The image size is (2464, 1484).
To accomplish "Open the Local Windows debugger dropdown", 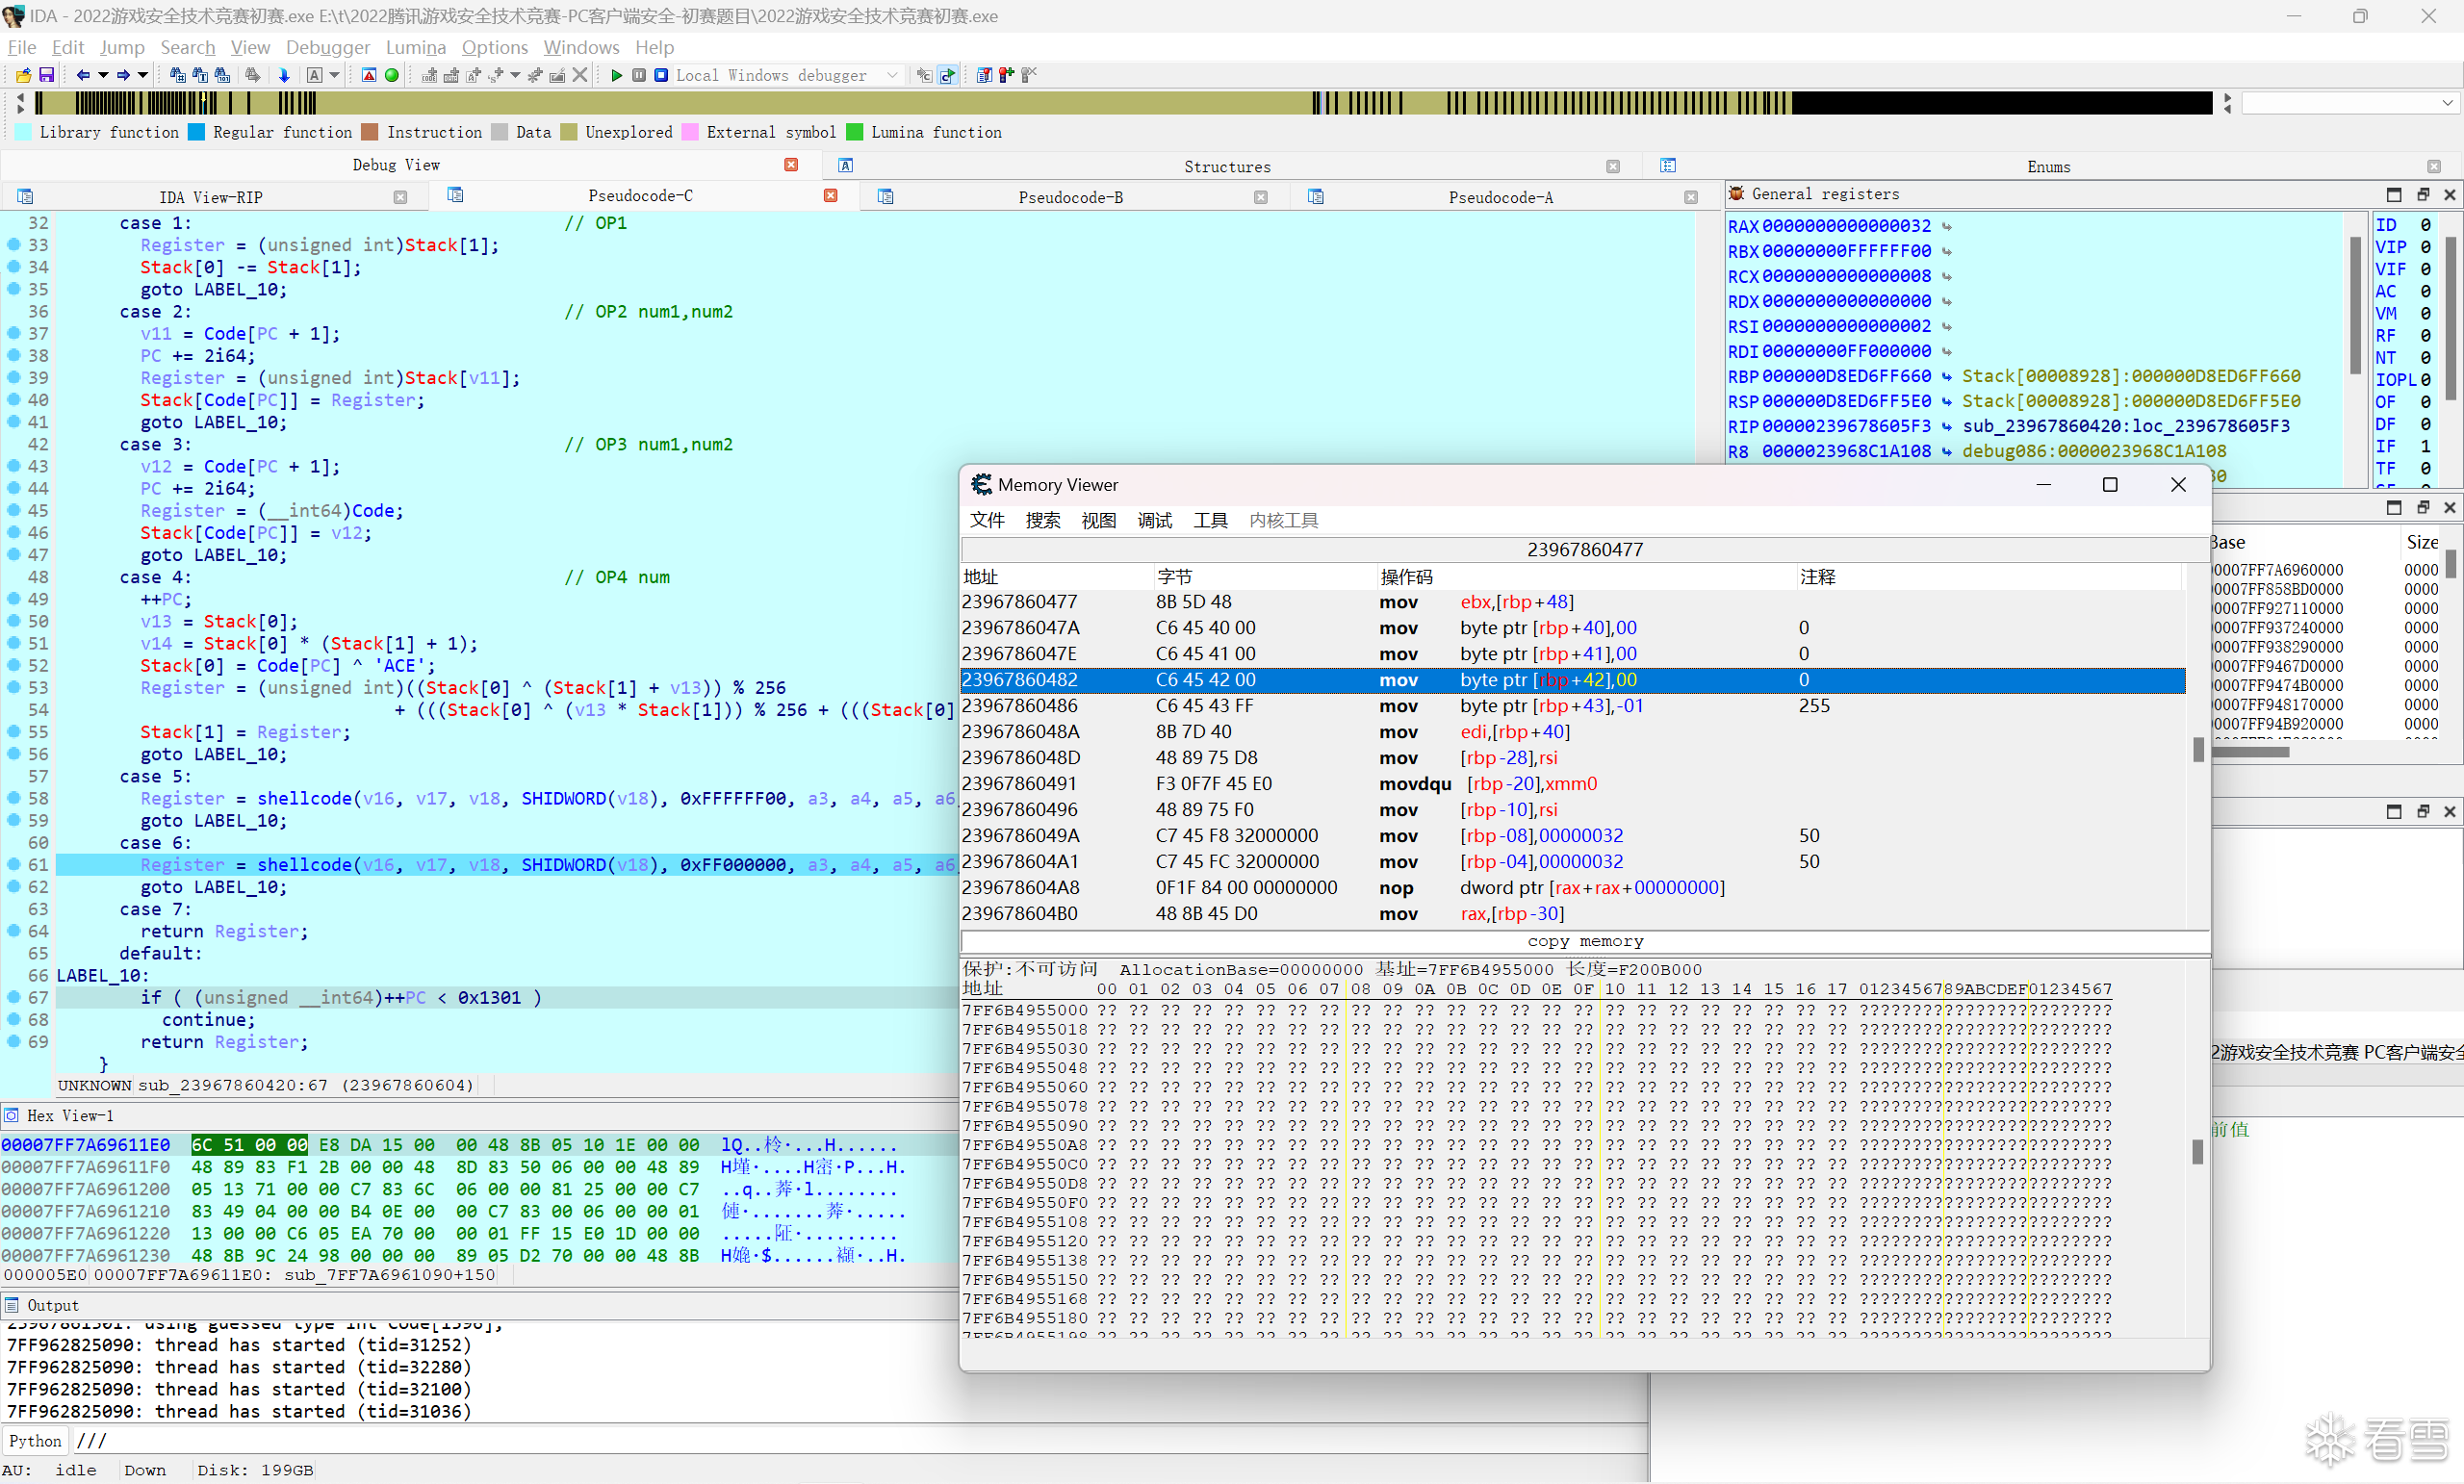I will point(892,75).
